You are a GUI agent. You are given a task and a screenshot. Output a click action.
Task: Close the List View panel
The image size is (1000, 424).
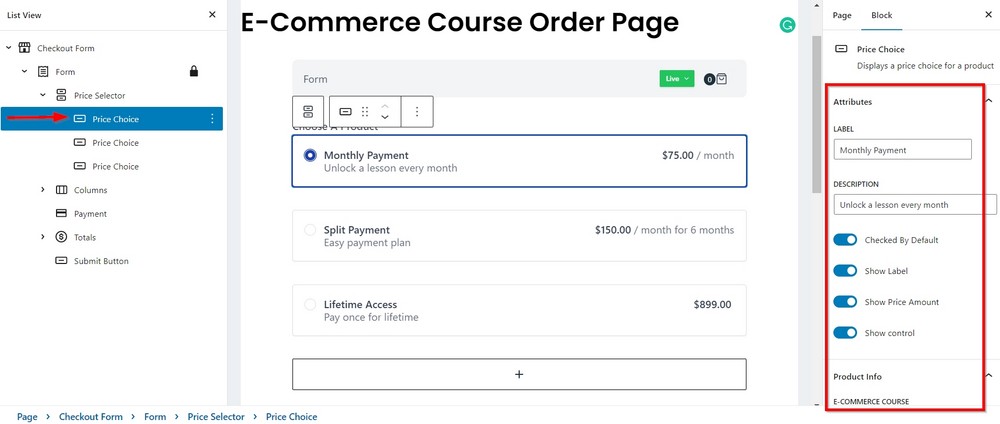coord(212,14)
